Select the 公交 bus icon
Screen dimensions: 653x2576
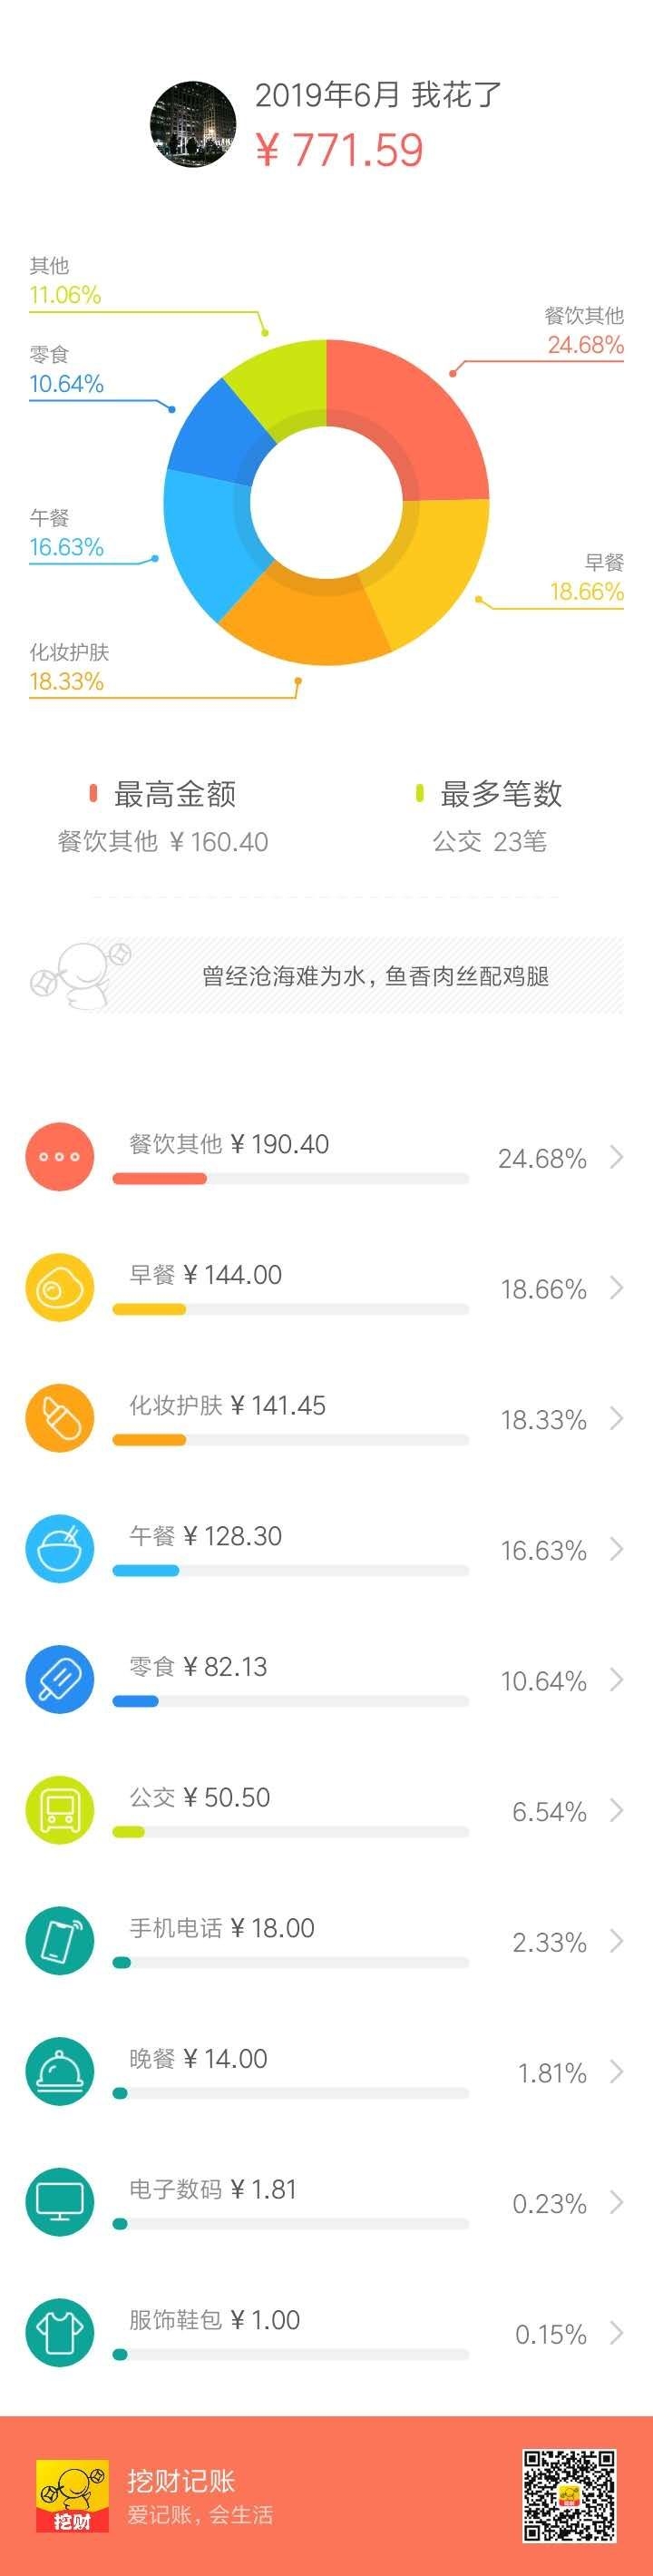[x=60, y=1810]
